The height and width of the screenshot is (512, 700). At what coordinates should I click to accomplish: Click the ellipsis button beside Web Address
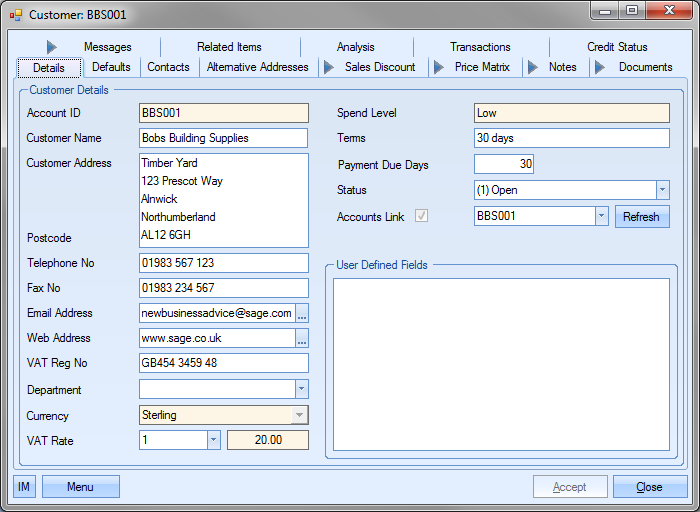pos(302,339)
